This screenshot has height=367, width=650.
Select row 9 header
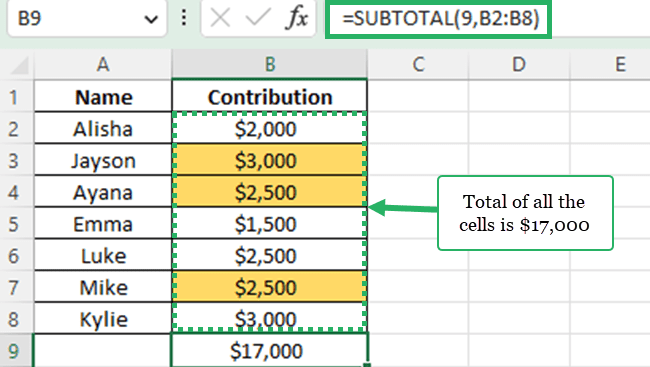14,351
